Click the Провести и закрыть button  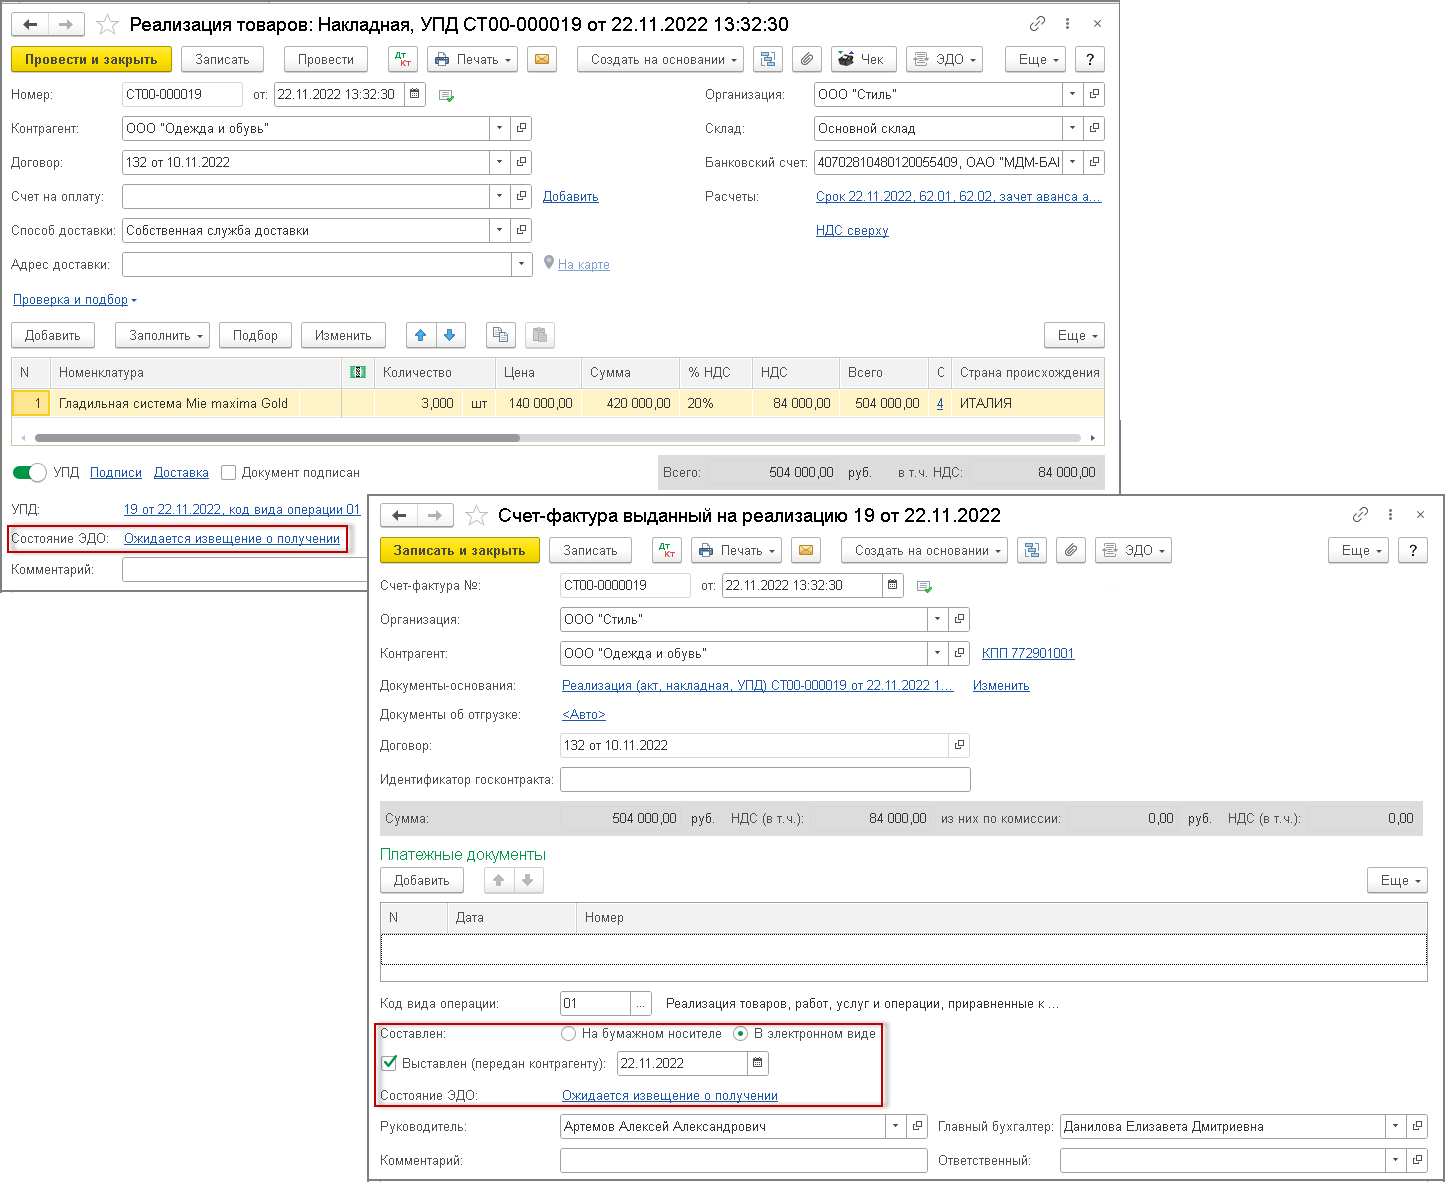click(91, 59)
